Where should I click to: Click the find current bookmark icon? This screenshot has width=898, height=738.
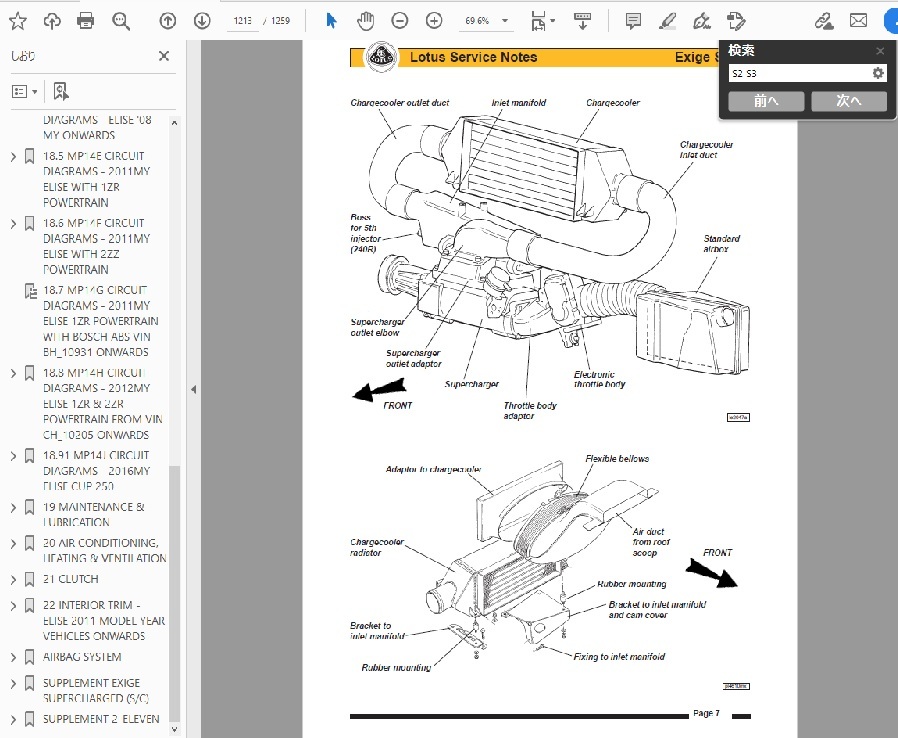(61, 92)
